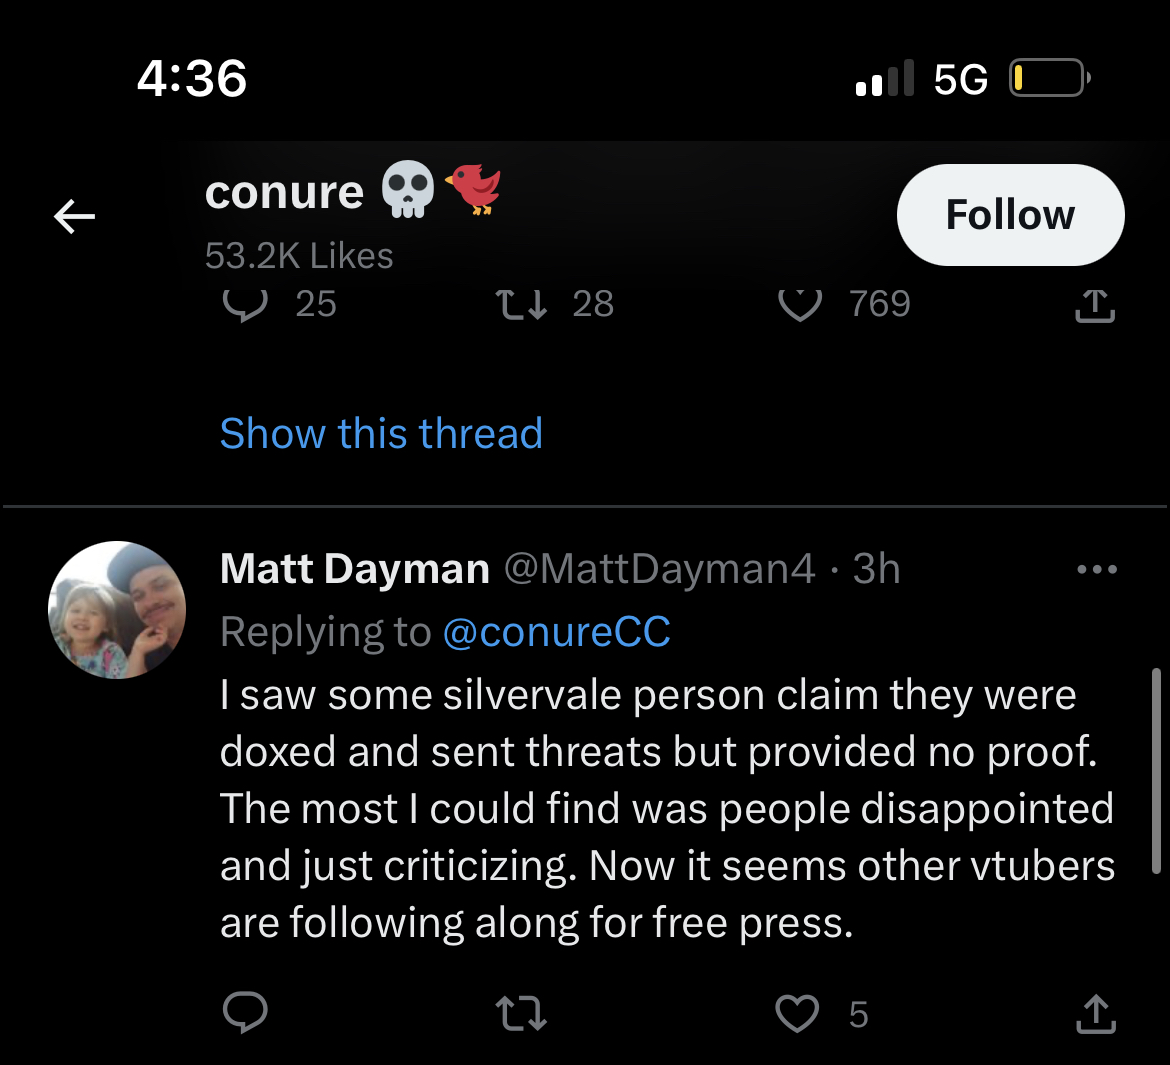Viewport: 1170px width, 1065px height.
Task: Open Show this thread link
Action: (x=381, y=433)
